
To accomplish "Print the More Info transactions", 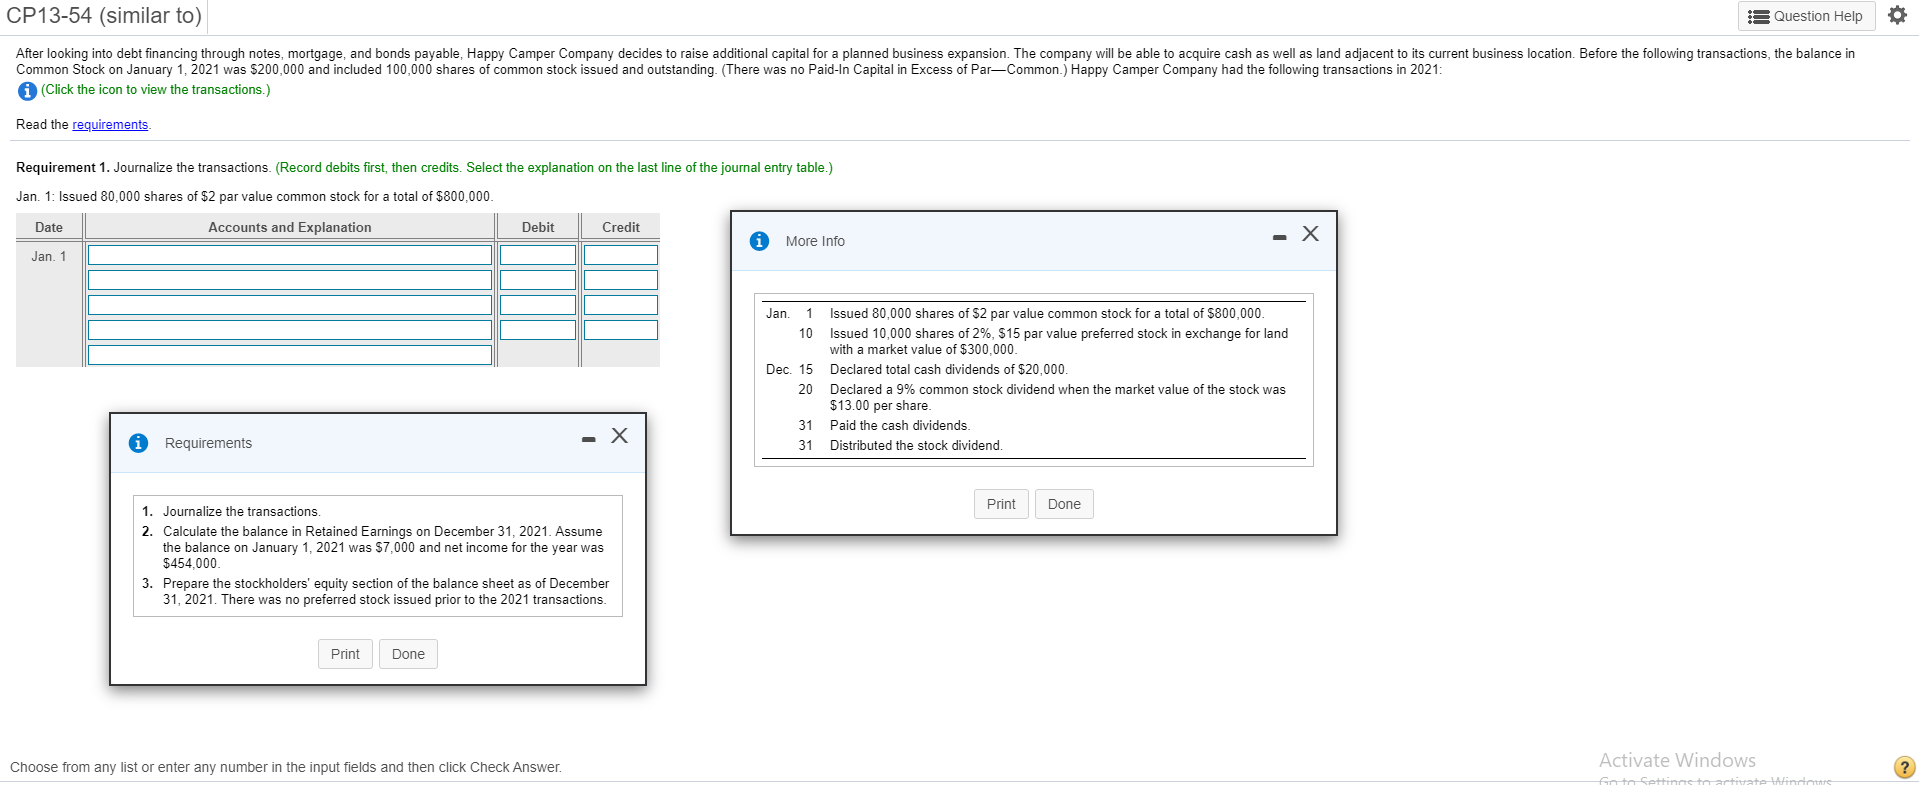I will point(1001,504).
